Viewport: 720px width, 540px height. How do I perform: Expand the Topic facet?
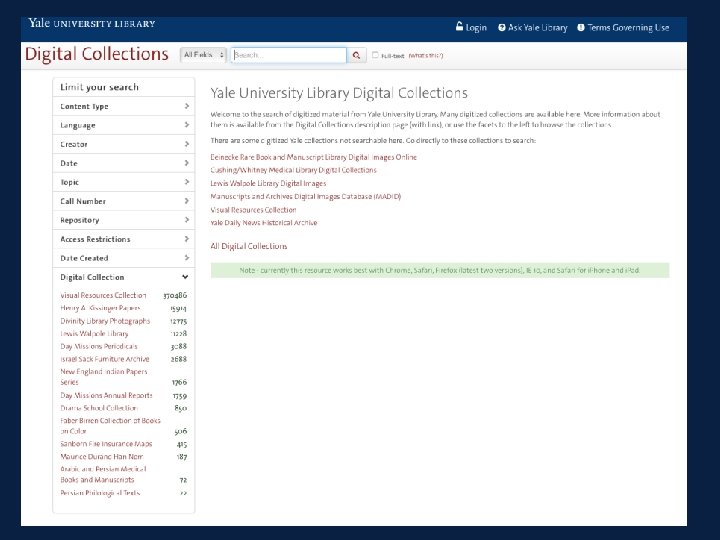tap(124, 182)
